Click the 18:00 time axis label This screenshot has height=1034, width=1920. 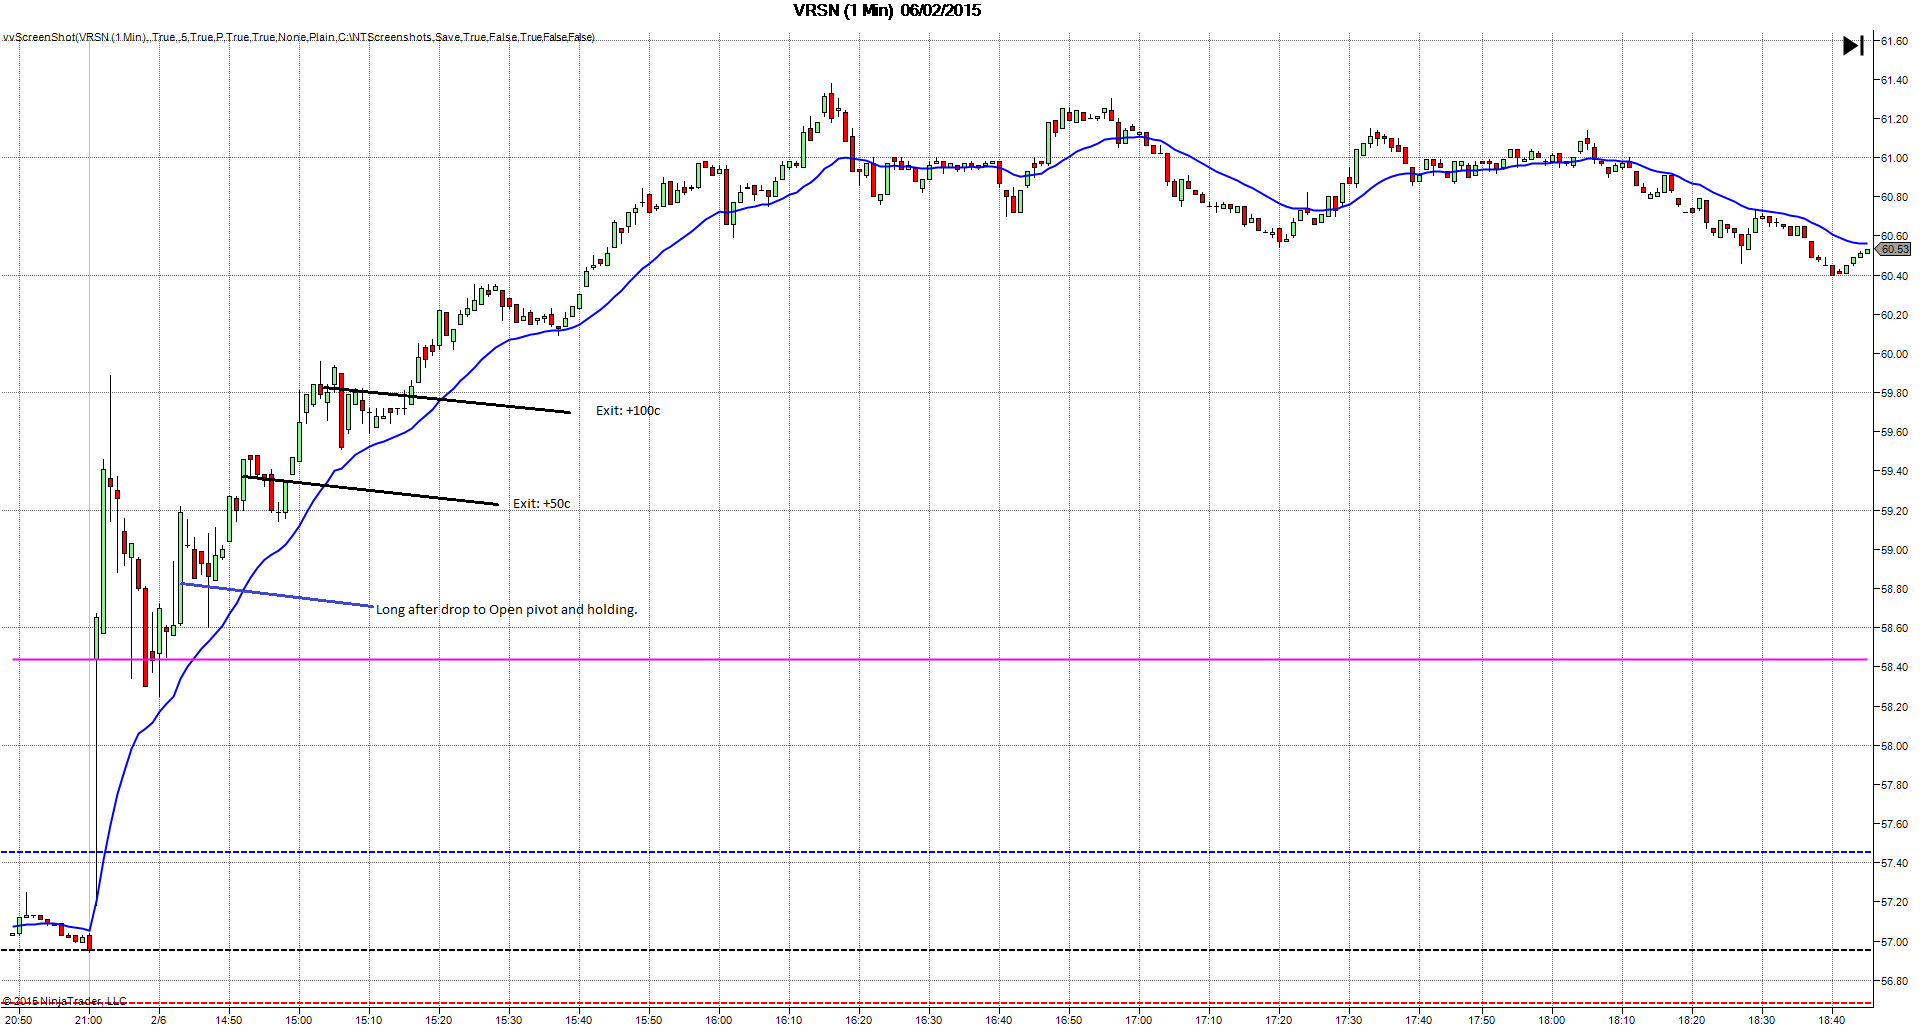click(x=1551, y=1020)
